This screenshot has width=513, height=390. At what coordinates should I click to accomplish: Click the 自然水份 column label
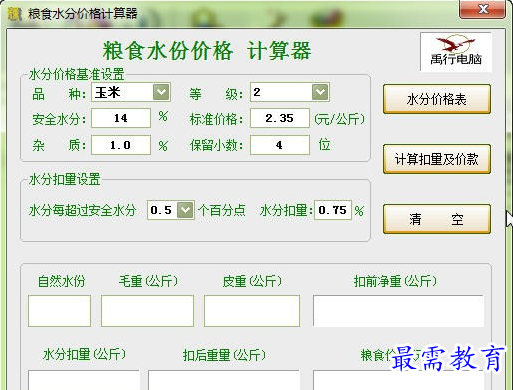61,281
